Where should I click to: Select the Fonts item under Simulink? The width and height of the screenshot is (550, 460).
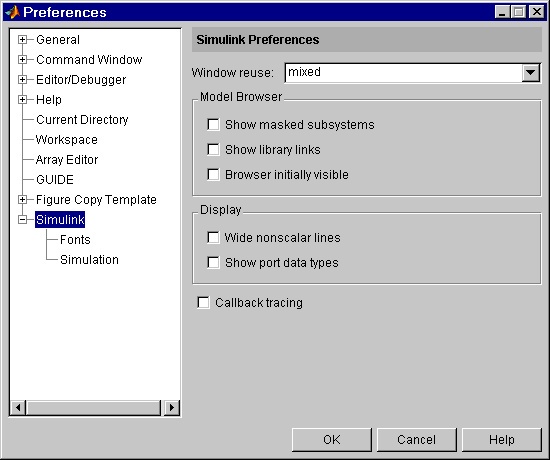click(75, 240)
